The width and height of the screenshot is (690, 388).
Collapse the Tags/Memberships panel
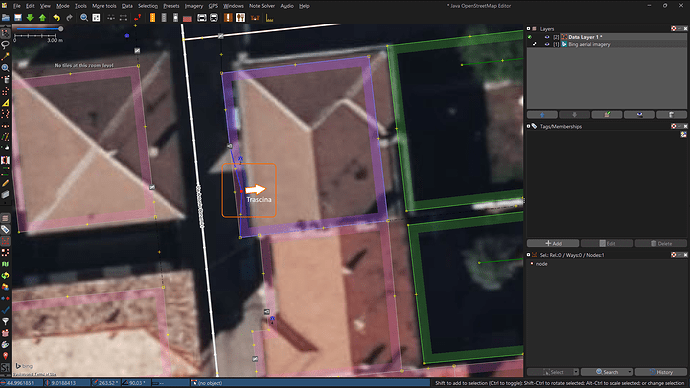[529, 126]
